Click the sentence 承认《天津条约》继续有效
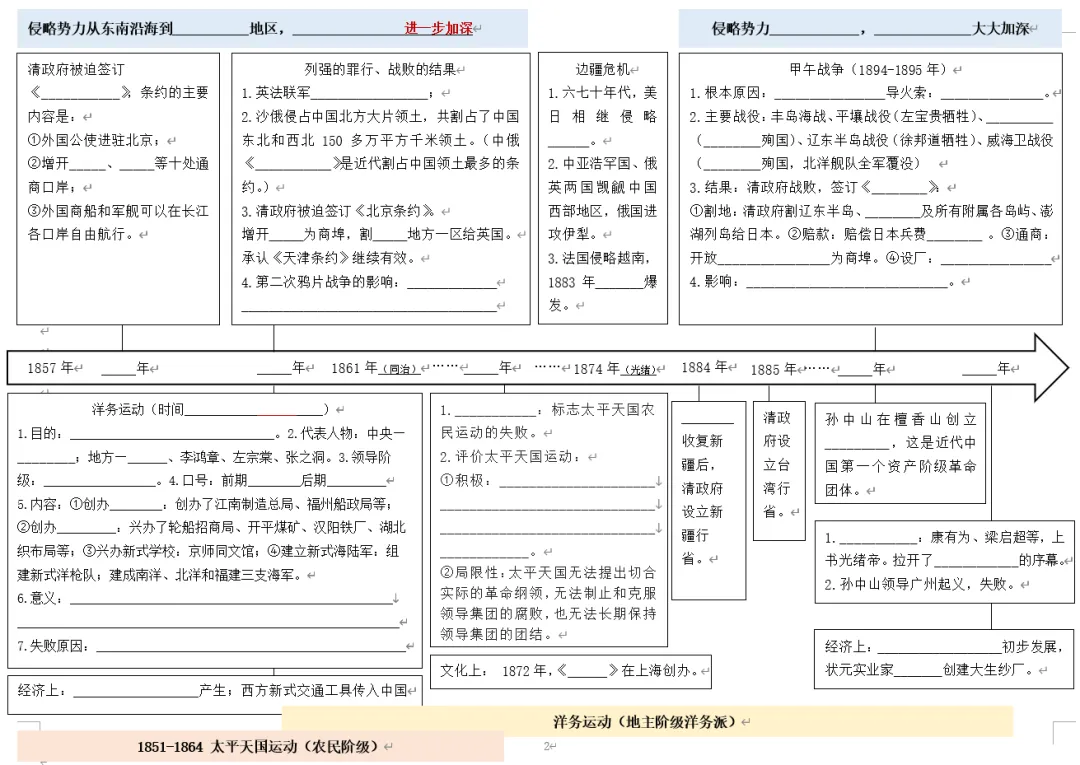Screen dimensions: 1080x765 (329, 258)
